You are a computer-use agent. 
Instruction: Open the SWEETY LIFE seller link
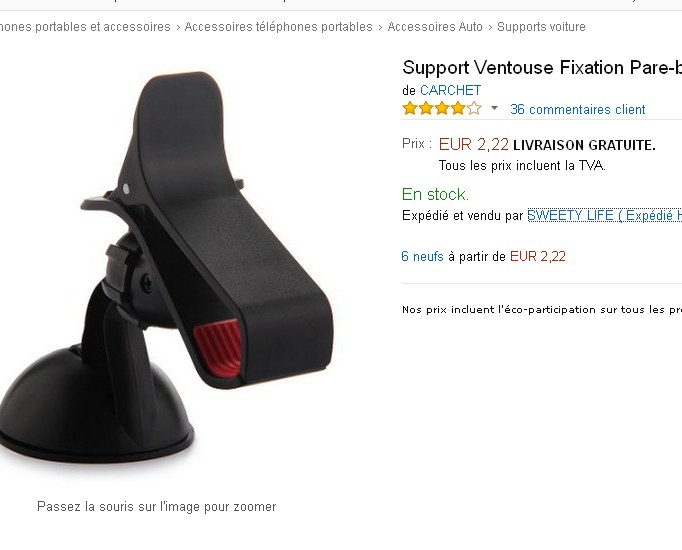[605, 215]
